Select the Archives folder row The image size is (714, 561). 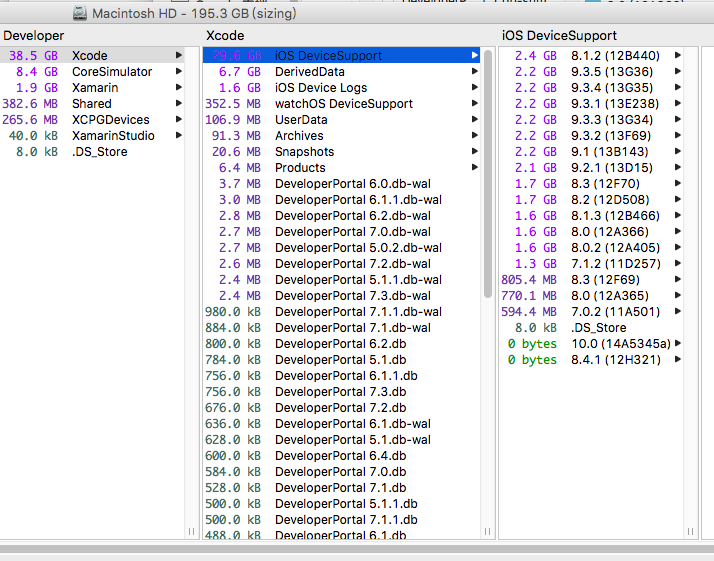(299, 136)
